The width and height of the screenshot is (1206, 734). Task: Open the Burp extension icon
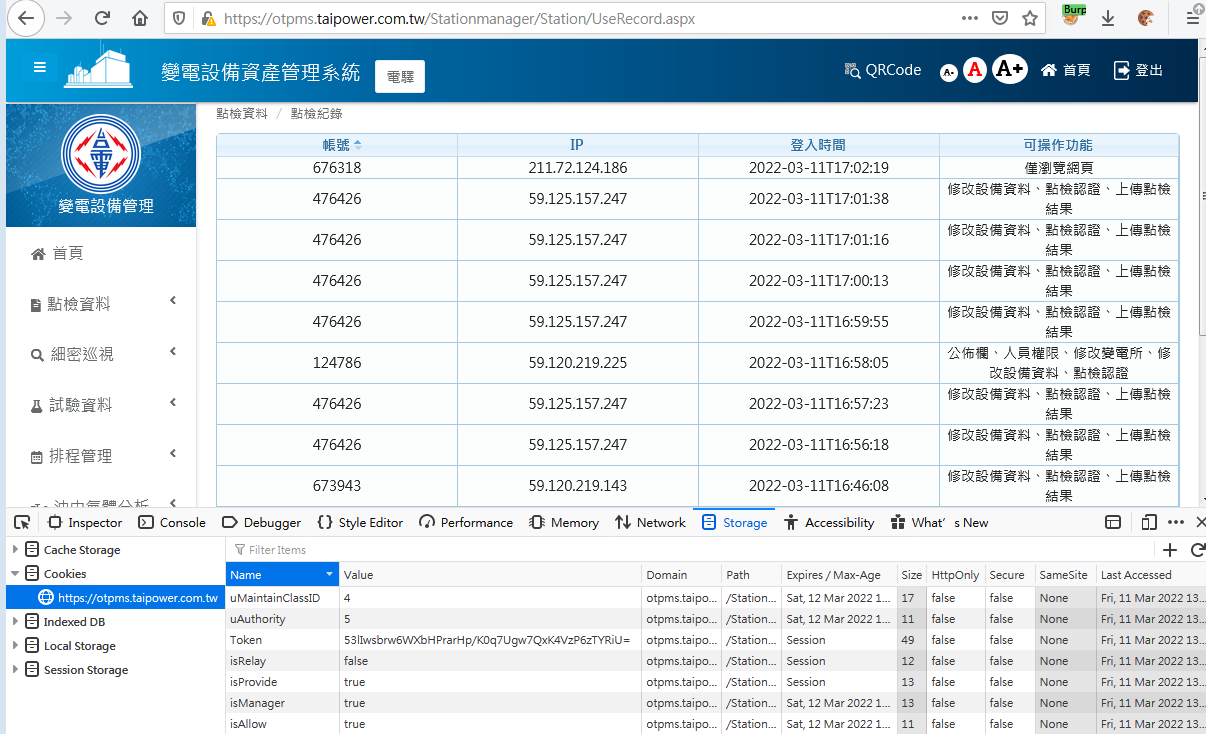coord(1074,15)
